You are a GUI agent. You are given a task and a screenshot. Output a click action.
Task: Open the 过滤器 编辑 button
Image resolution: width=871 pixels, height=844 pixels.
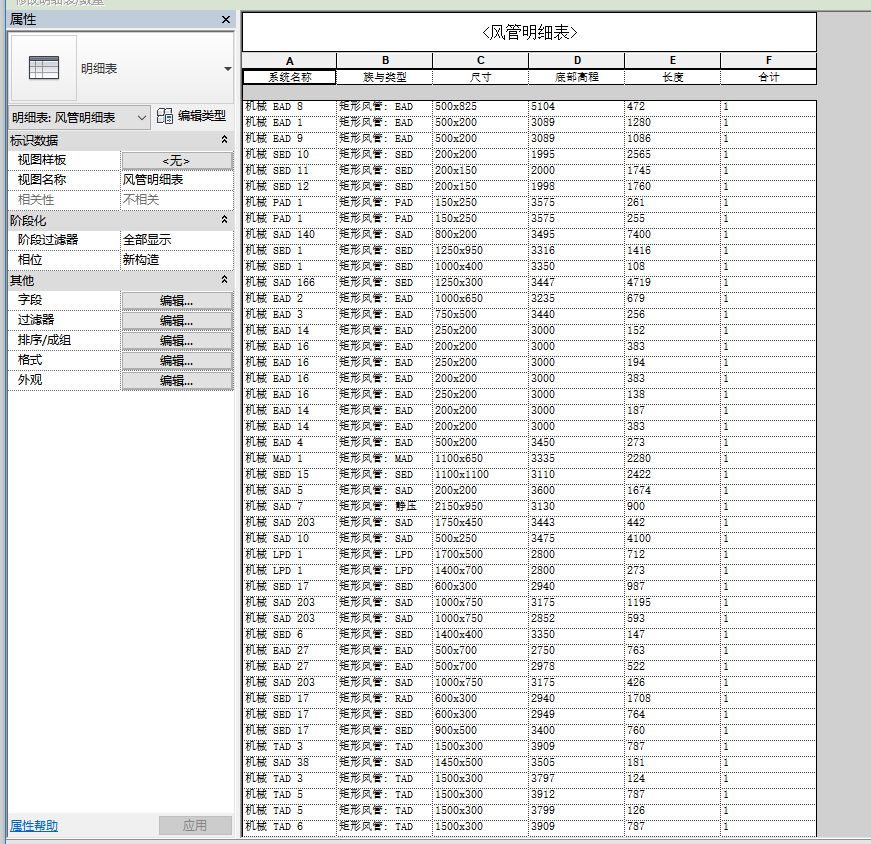pyautogui.click(x=177, y=321)
